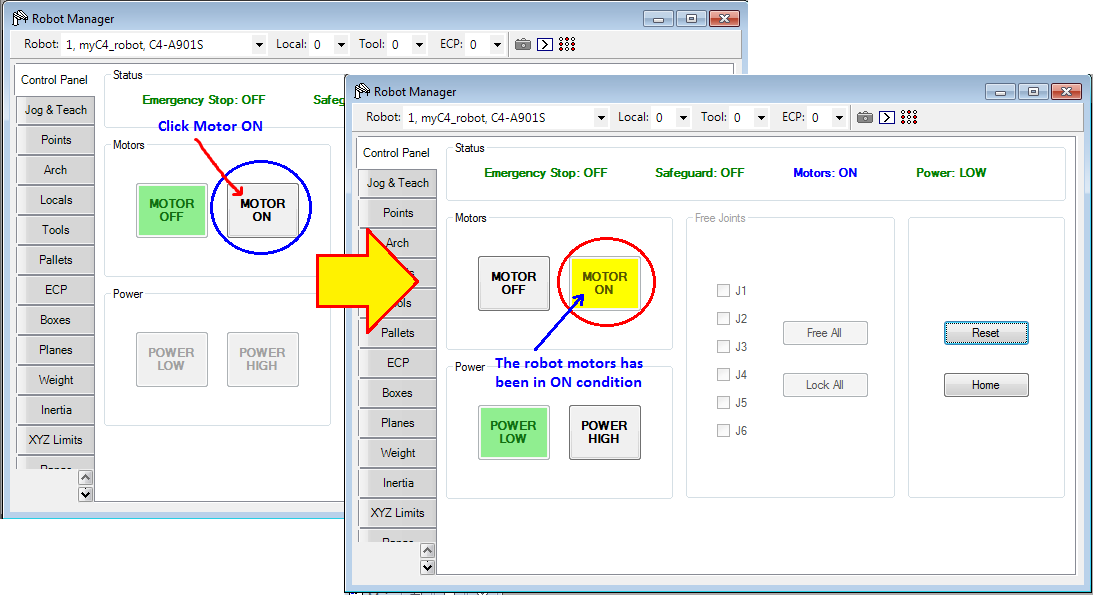The height and width of the screenshot is (596, 1094).
Task: Click 'Motors: ON' status text
Action: (825, 172)
